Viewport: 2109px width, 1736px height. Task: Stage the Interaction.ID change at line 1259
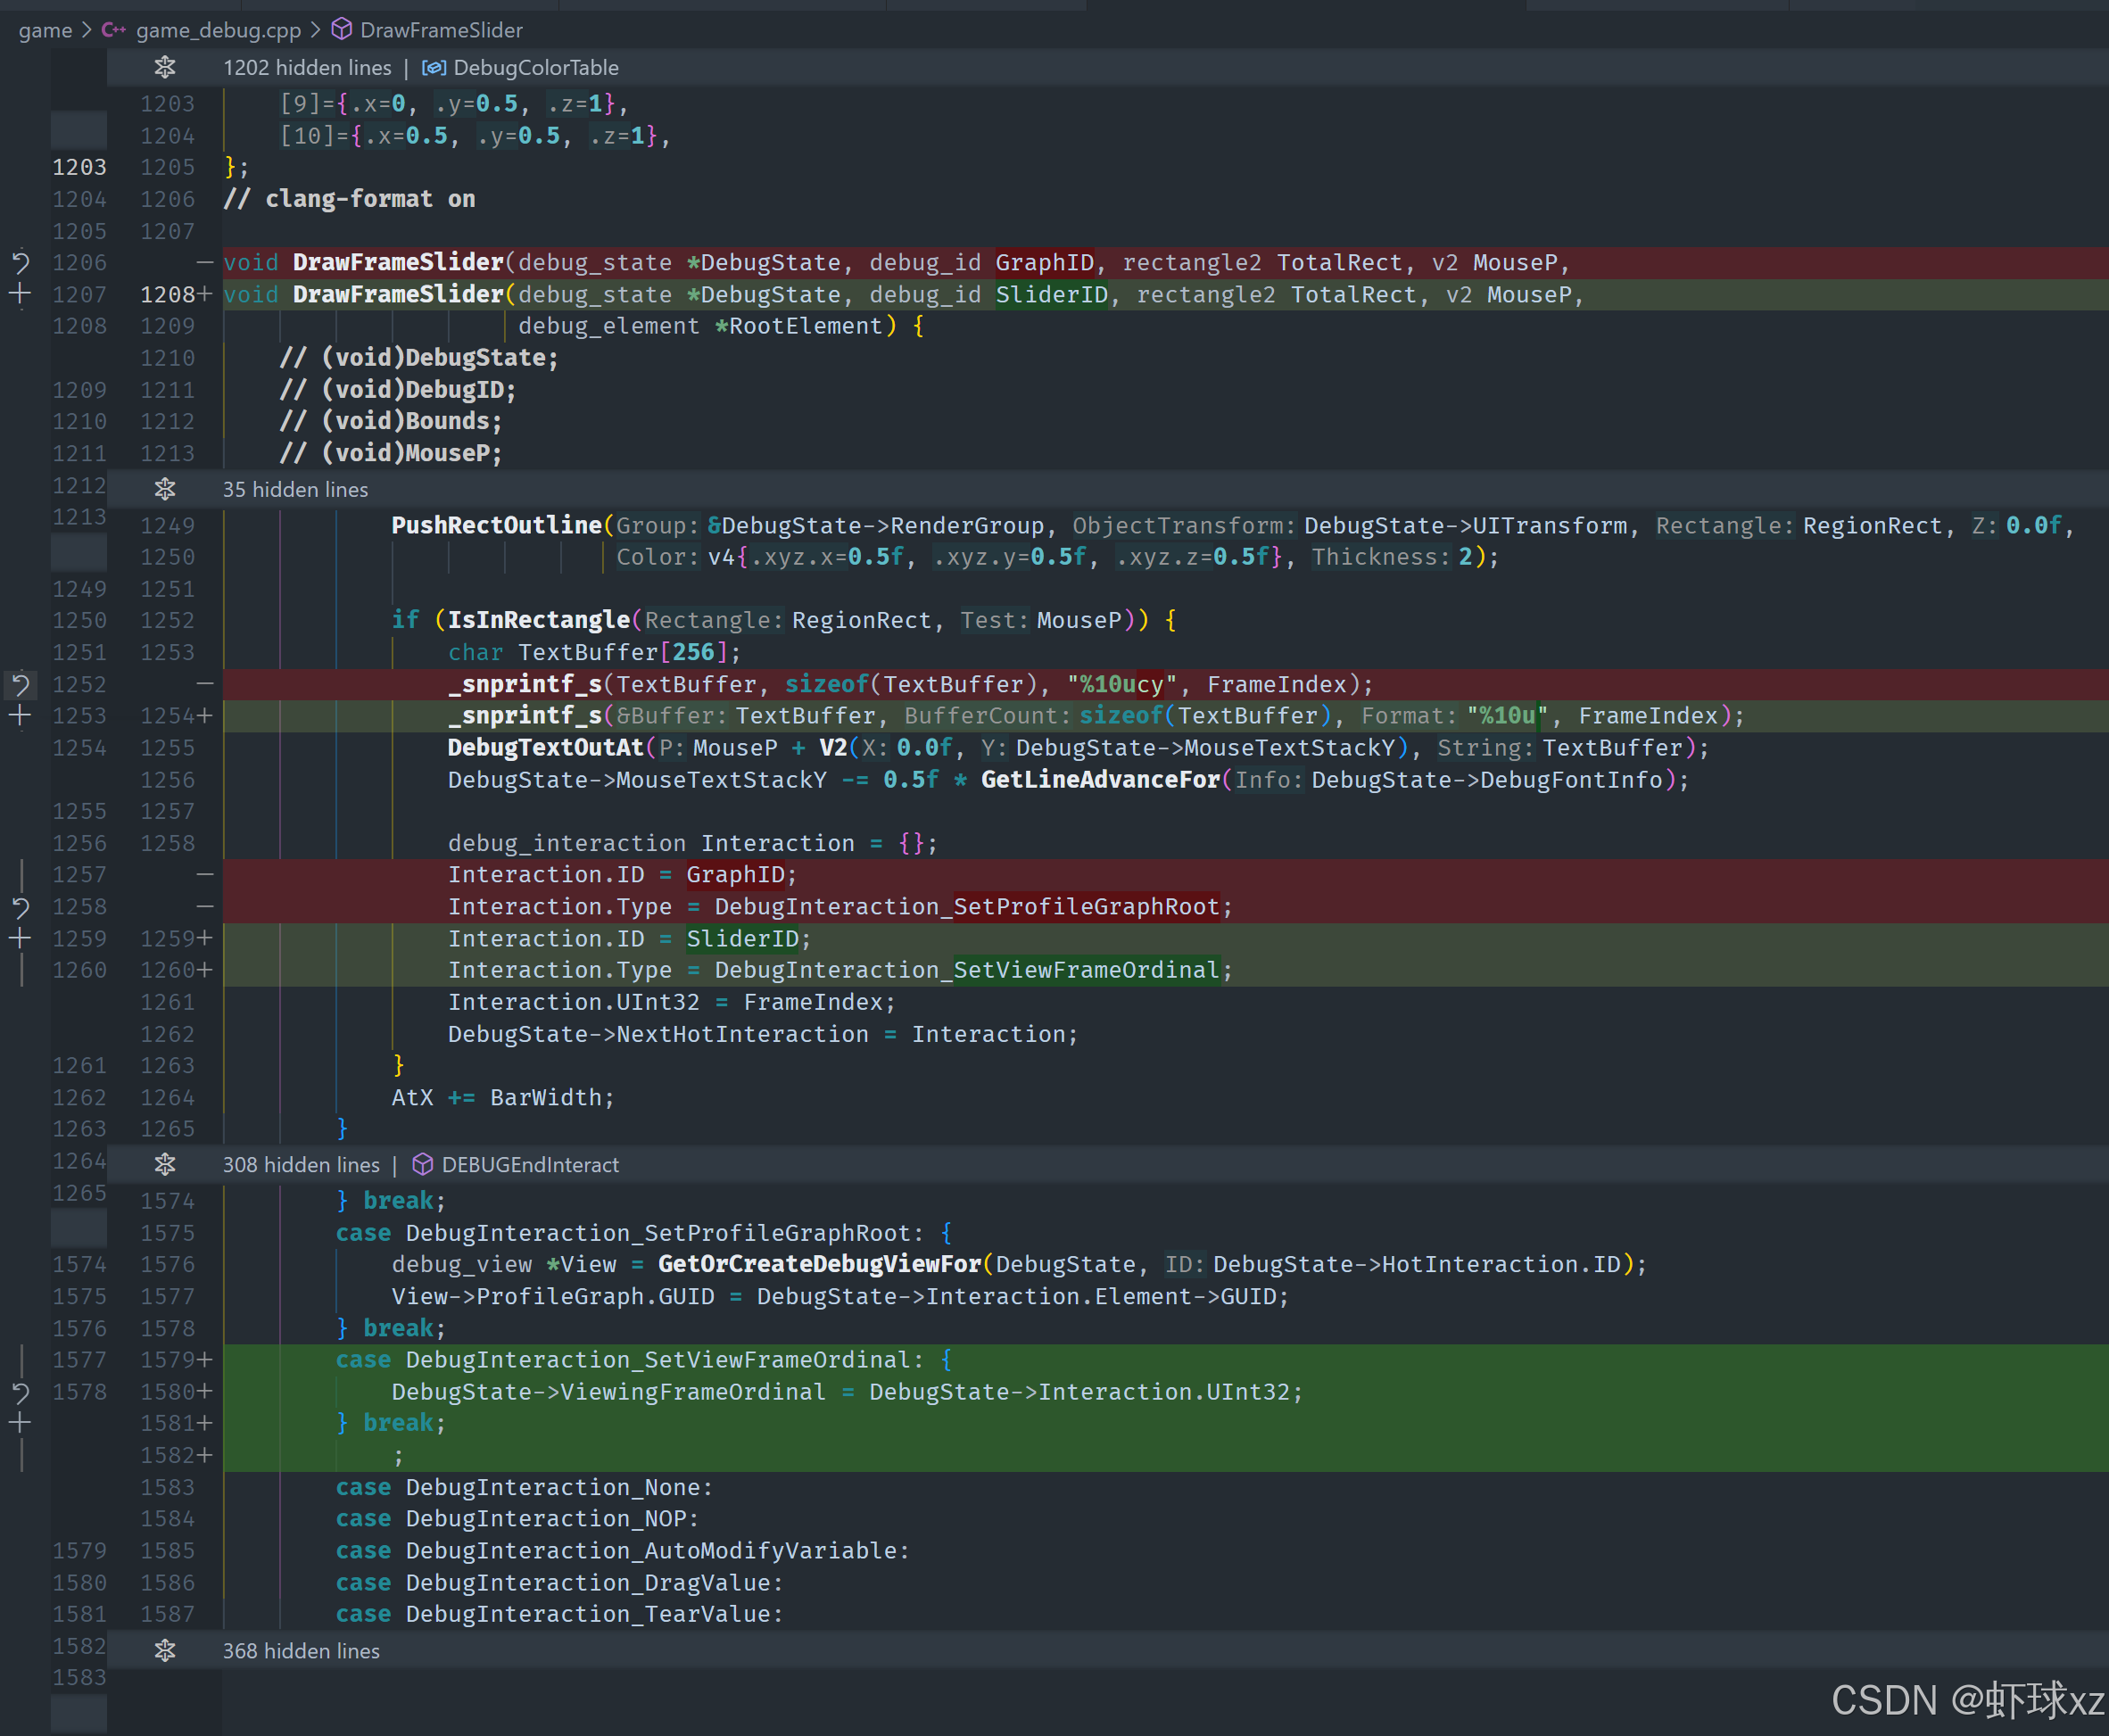[x=20, y=939]
